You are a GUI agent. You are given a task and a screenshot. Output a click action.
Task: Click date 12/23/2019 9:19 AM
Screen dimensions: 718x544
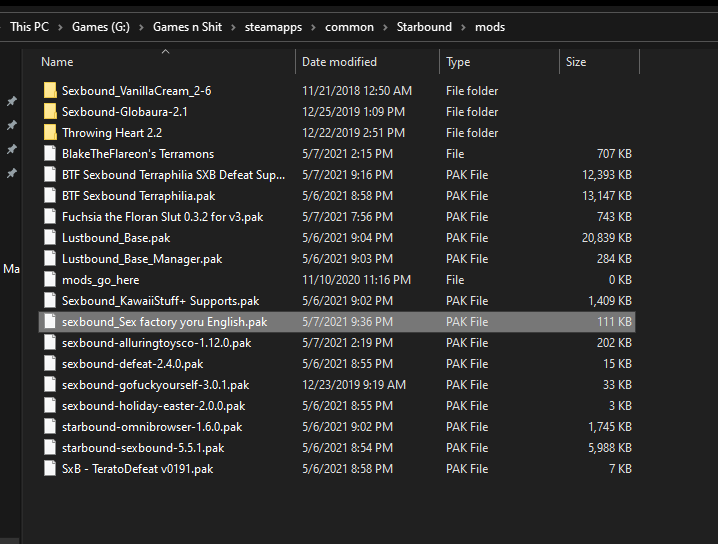354,385
